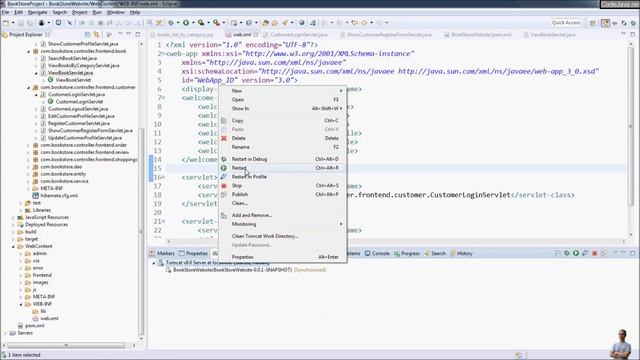Screen dimensions: 640x360
Task: Collapse the WebContent folder
Action: click(13, 247)
